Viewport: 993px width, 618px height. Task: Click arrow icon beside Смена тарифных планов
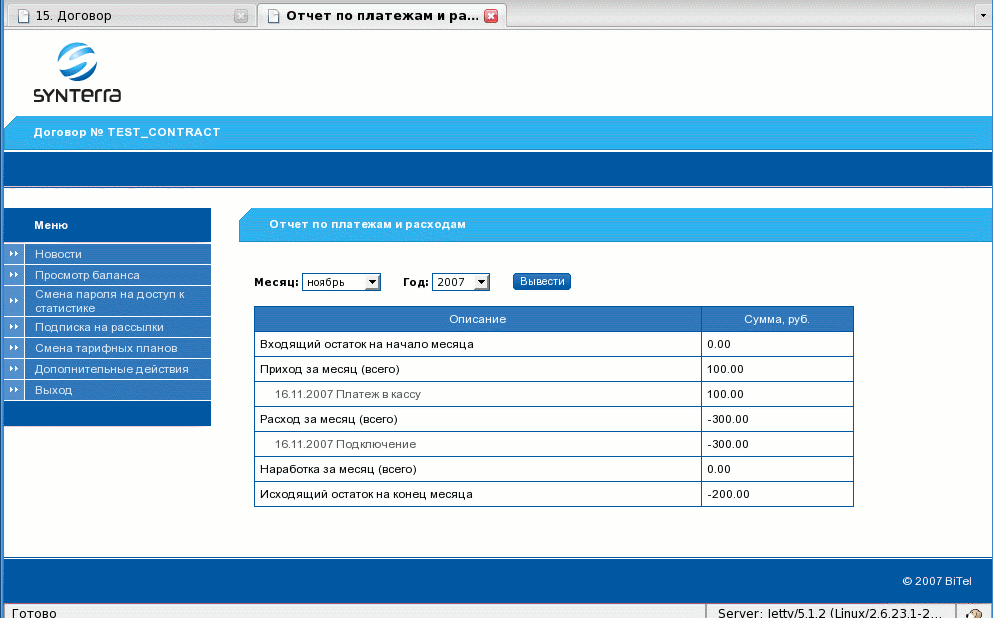point(14,348)
